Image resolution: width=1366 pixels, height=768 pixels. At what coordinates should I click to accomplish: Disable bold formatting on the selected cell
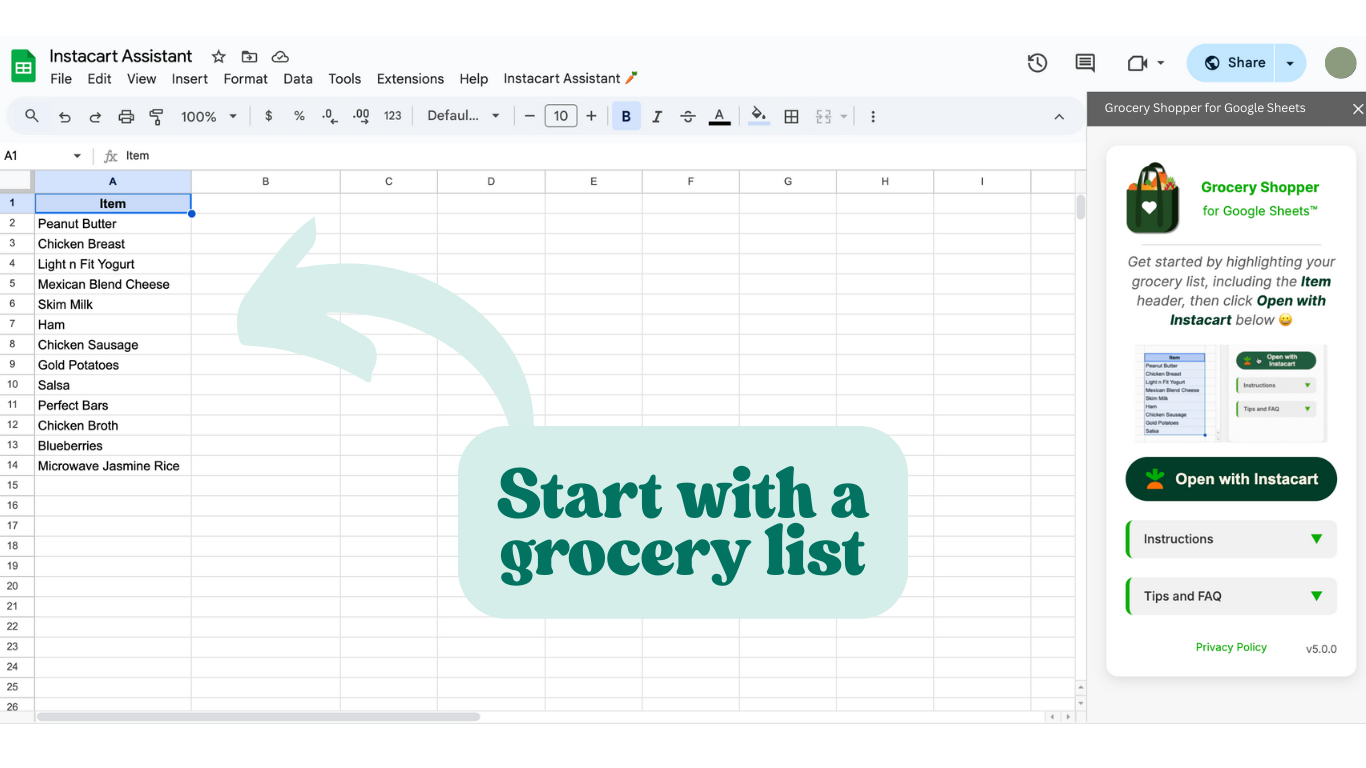626,116
